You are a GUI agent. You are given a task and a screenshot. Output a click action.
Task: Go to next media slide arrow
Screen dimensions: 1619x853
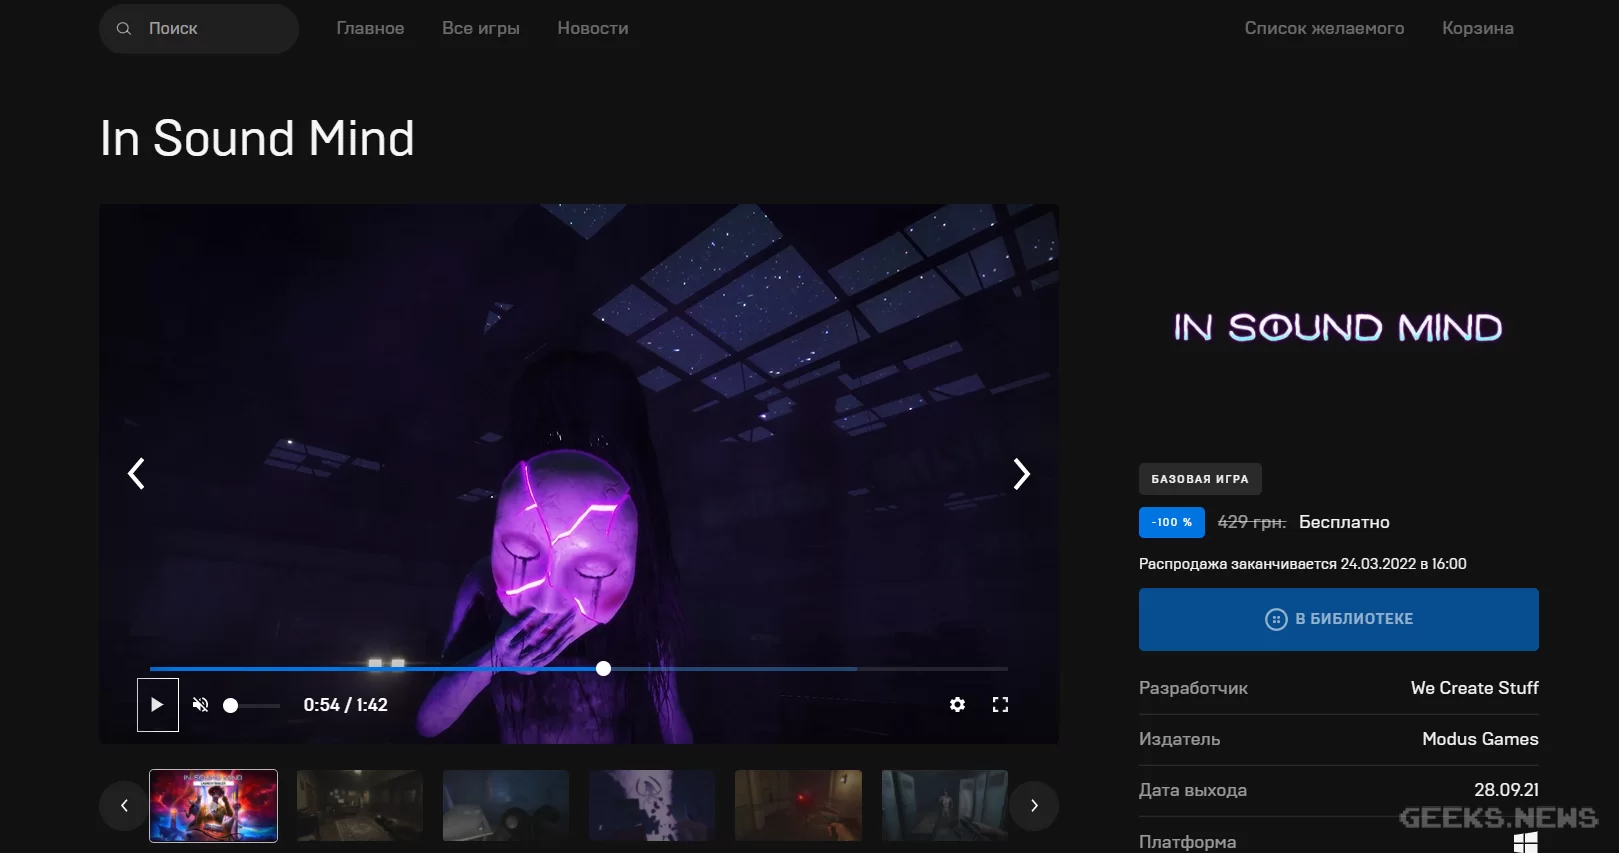point(1021,474)
